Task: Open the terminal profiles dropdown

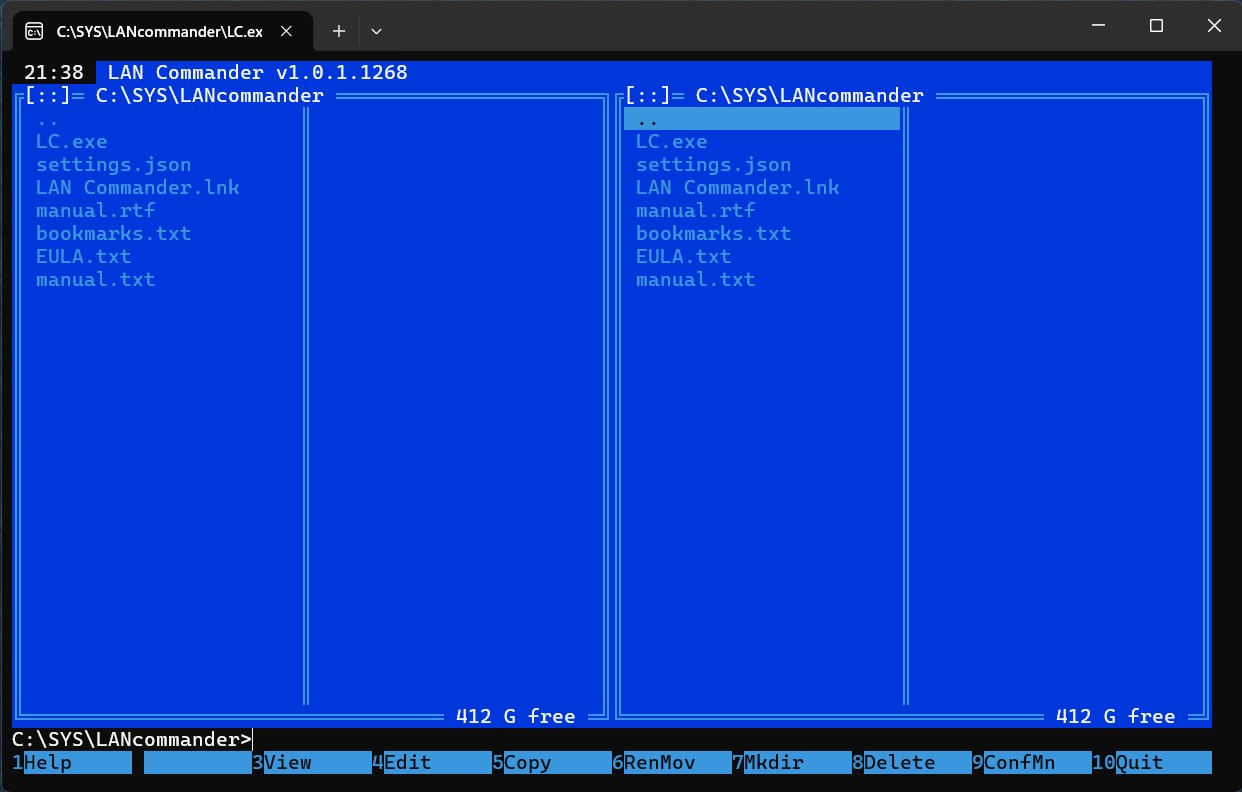Action: (376, 31)
